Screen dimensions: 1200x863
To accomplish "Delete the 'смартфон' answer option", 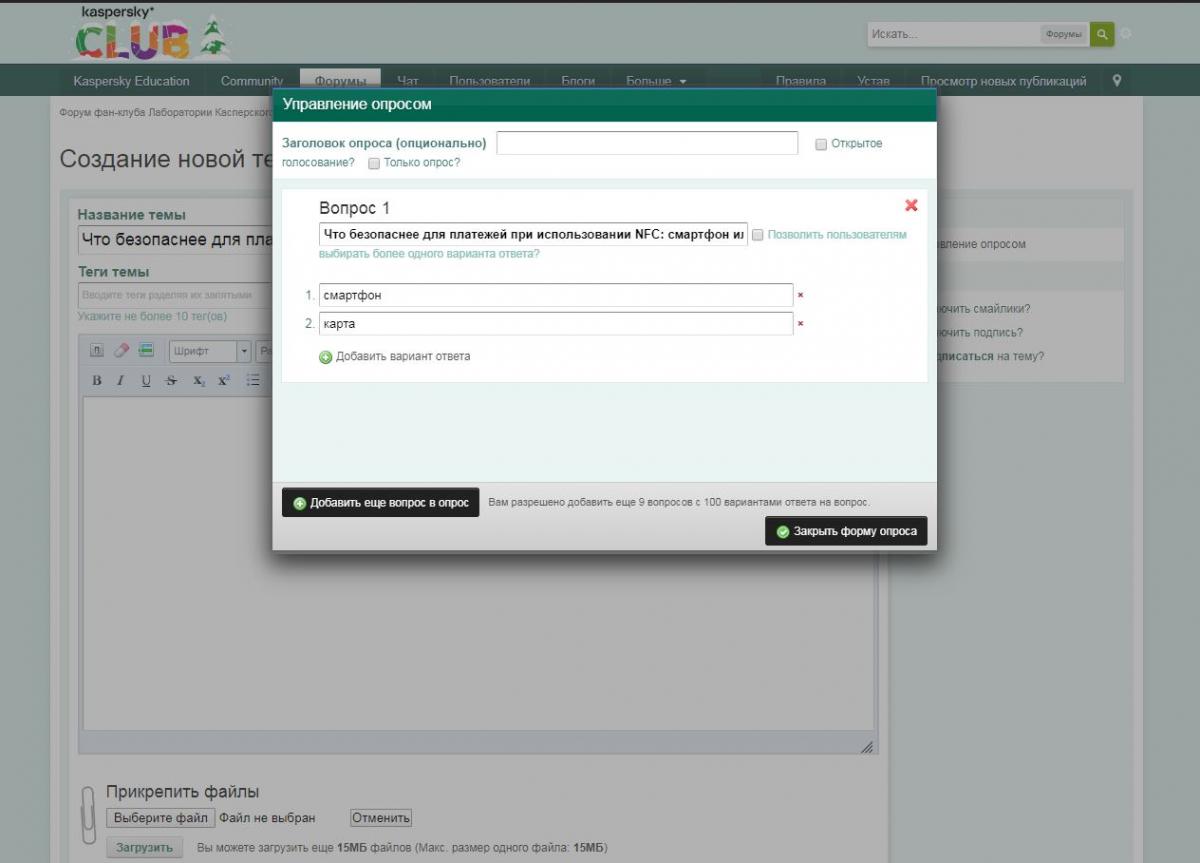I will [800, 296].
